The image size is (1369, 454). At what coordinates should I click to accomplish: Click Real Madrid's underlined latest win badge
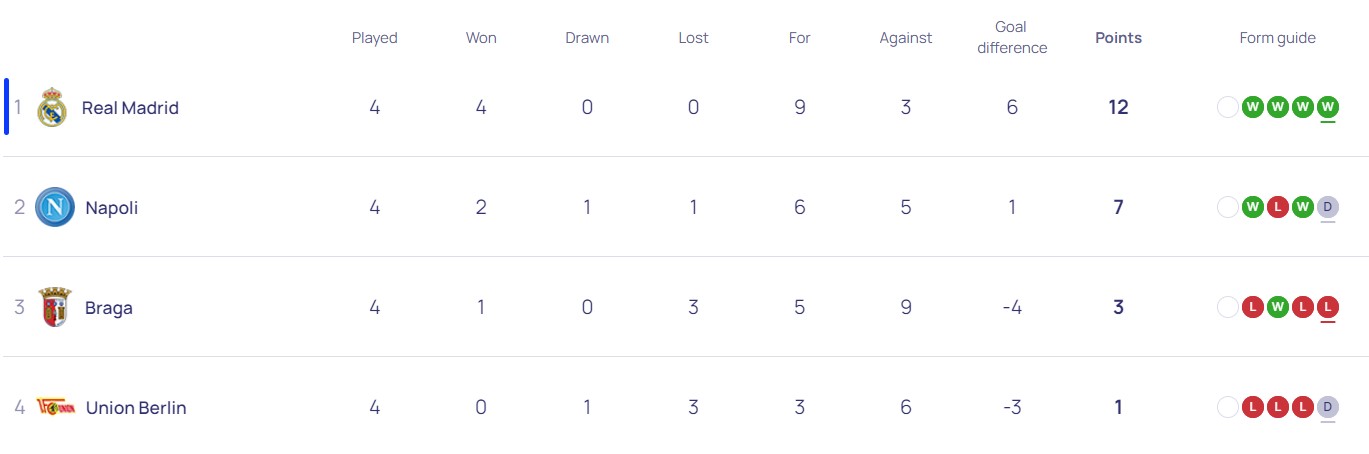coord(1328,107)
